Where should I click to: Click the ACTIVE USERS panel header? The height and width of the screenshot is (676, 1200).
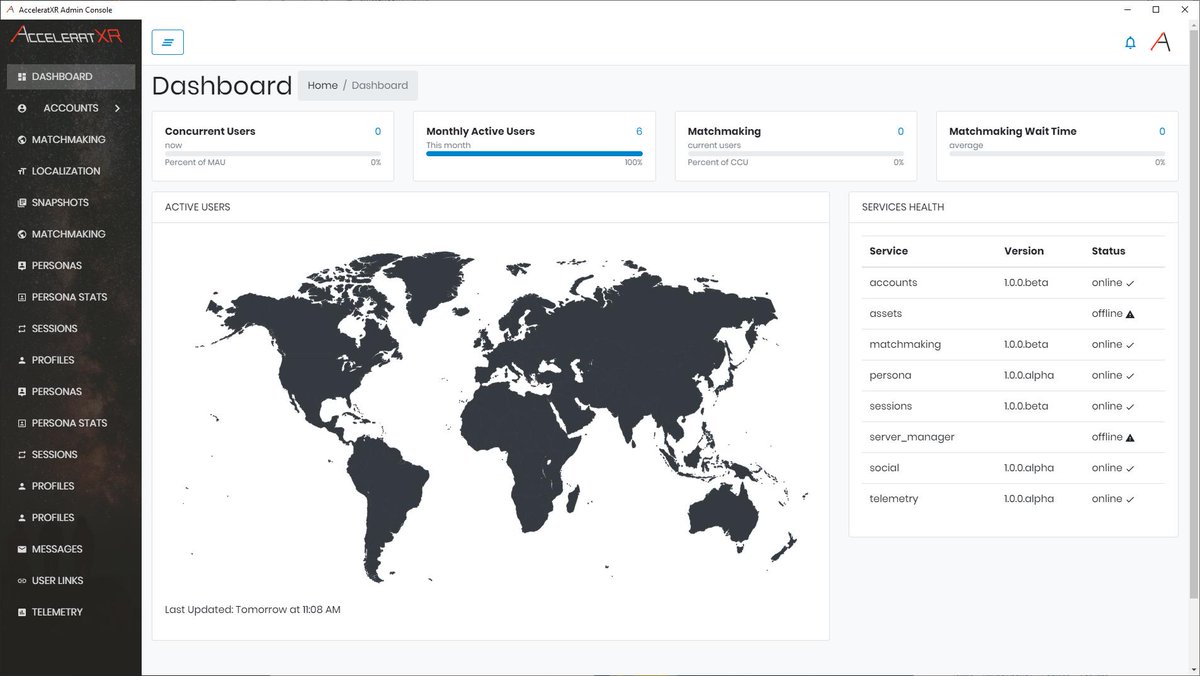pyautogui.click(x=490, y=207)
